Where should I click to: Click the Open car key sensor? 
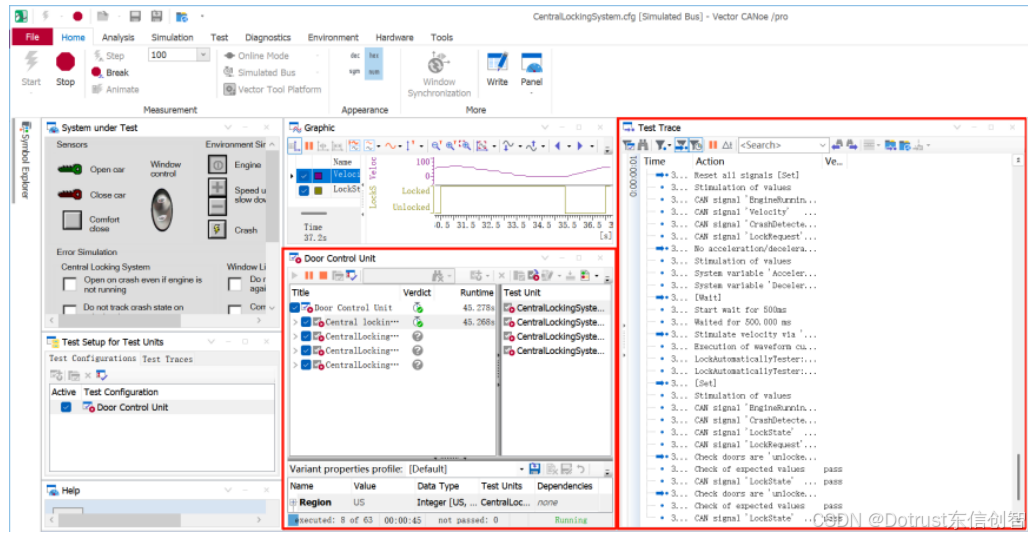70,169
